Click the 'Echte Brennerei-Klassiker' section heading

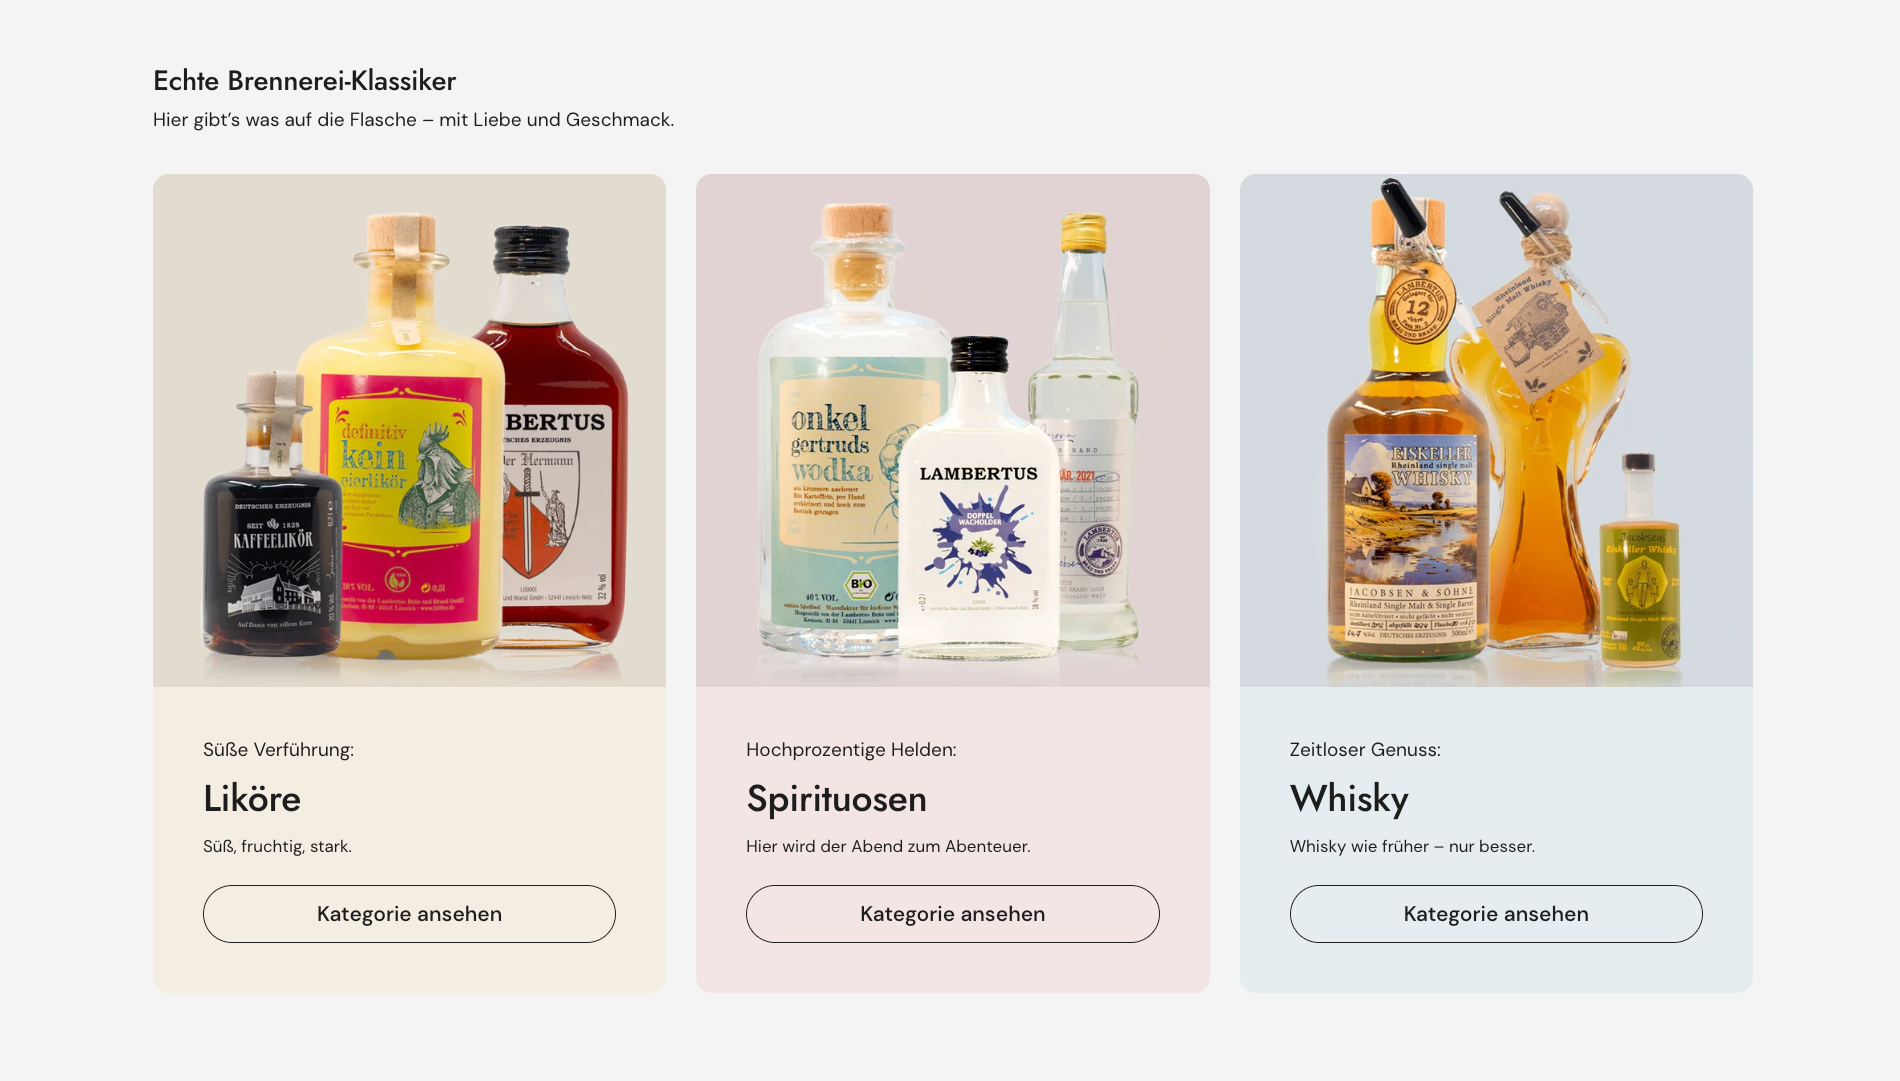[x=304, y=81]
